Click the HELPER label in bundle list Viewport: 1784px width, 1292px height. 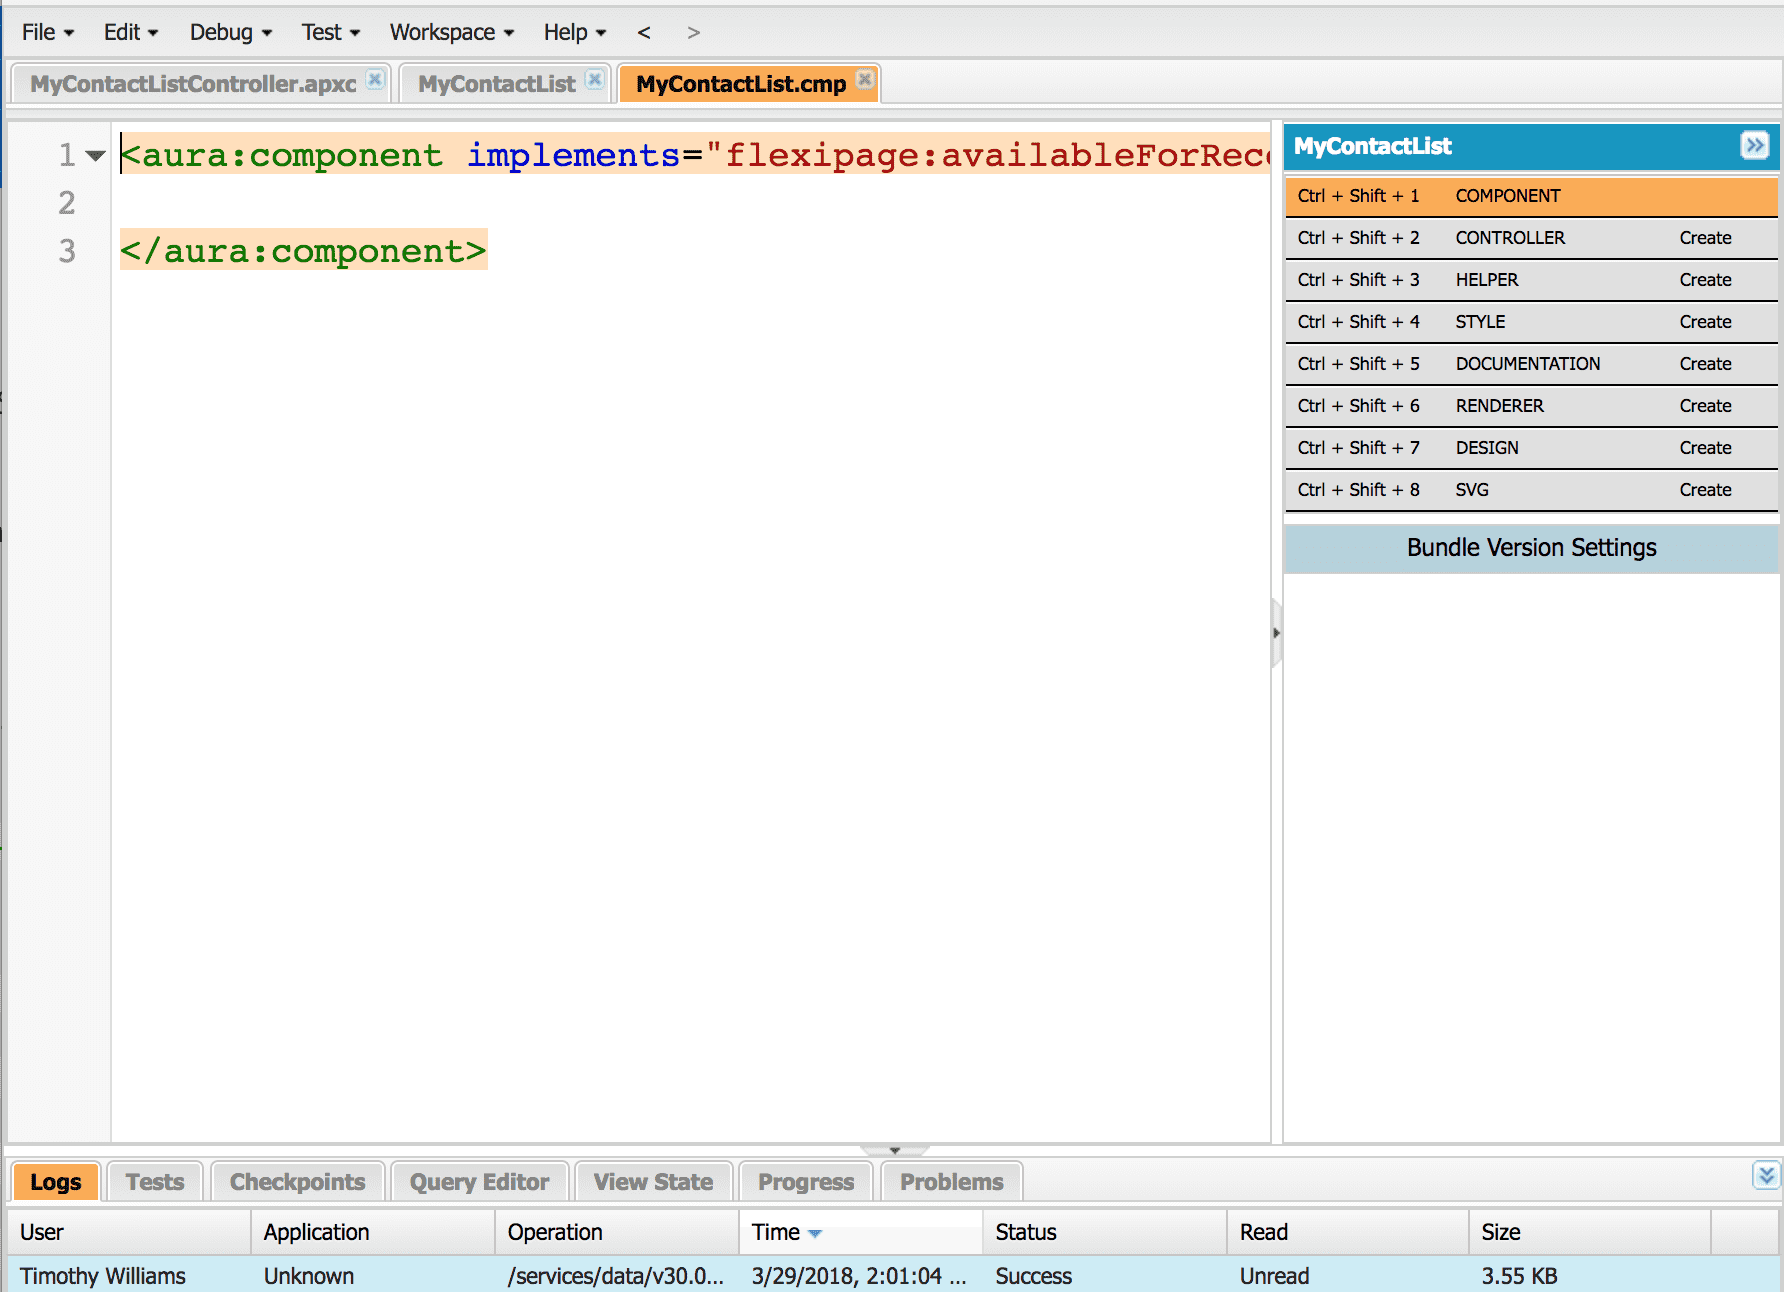pos(1487,280)
